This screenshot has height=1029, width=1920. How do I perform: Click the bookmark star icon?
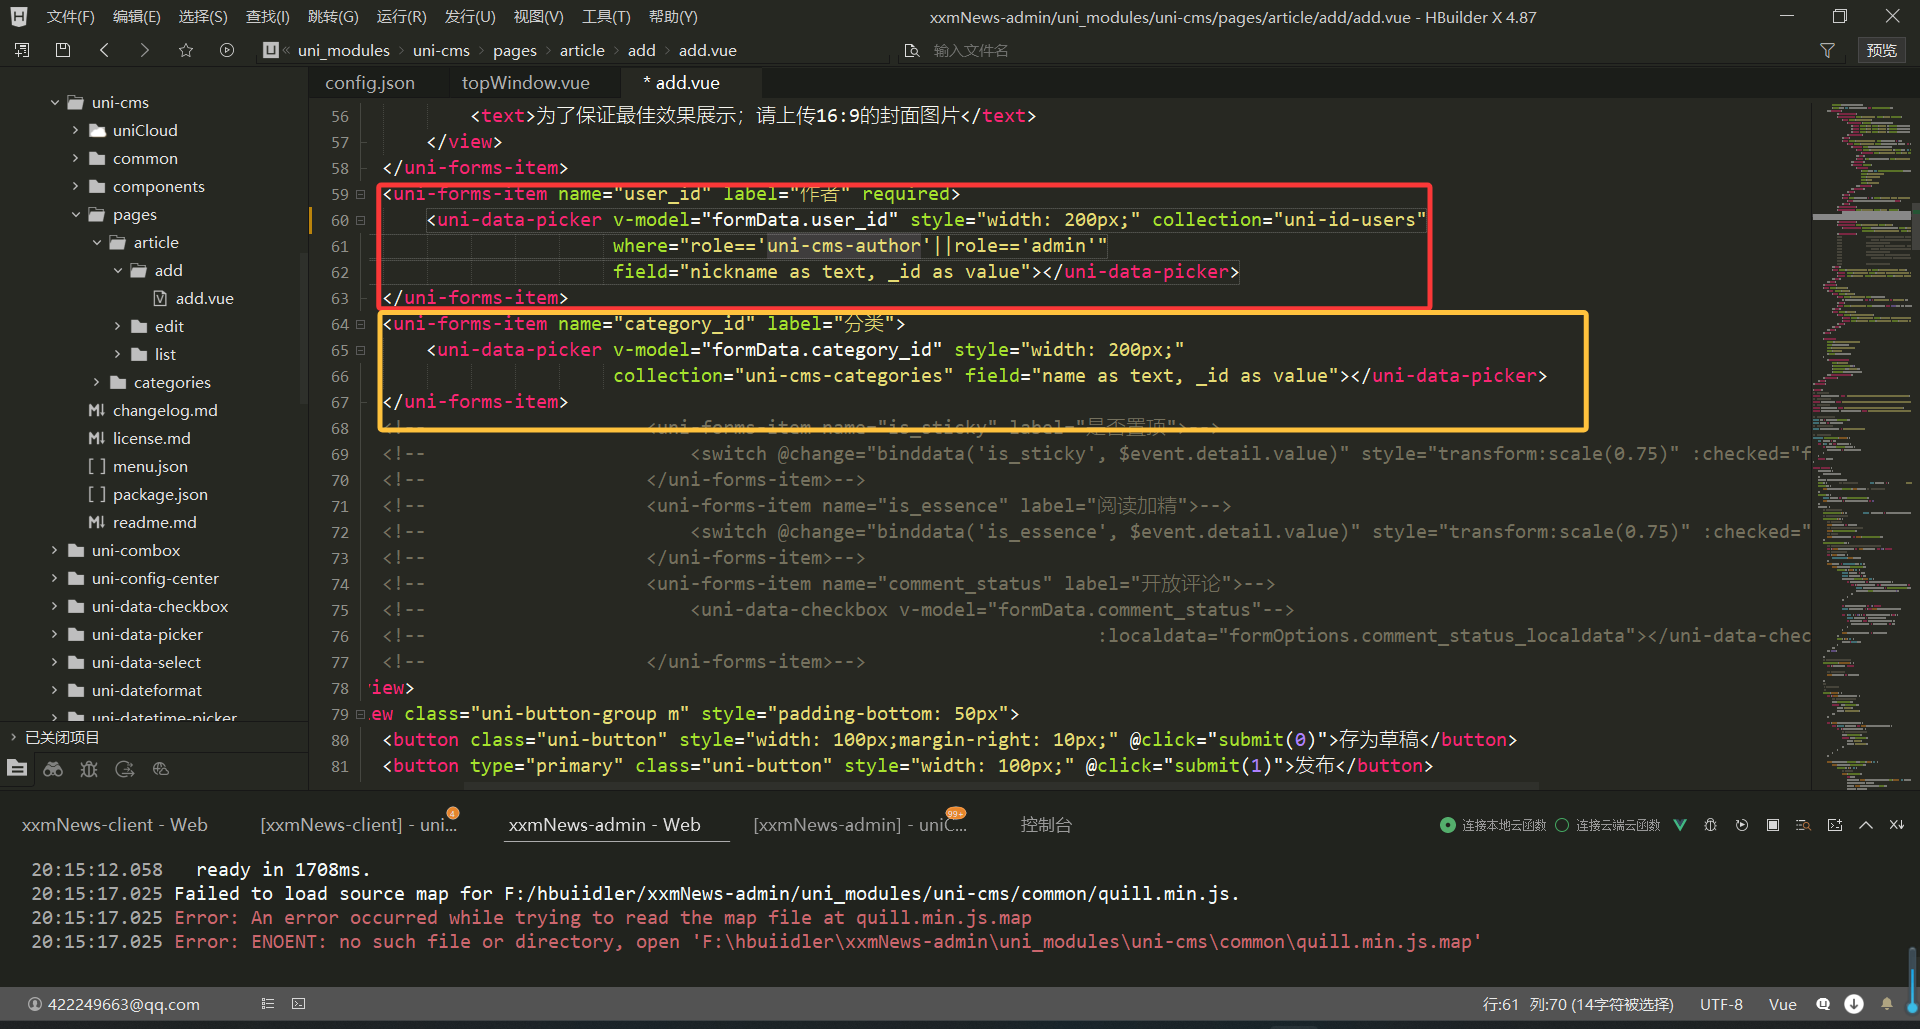185,50
